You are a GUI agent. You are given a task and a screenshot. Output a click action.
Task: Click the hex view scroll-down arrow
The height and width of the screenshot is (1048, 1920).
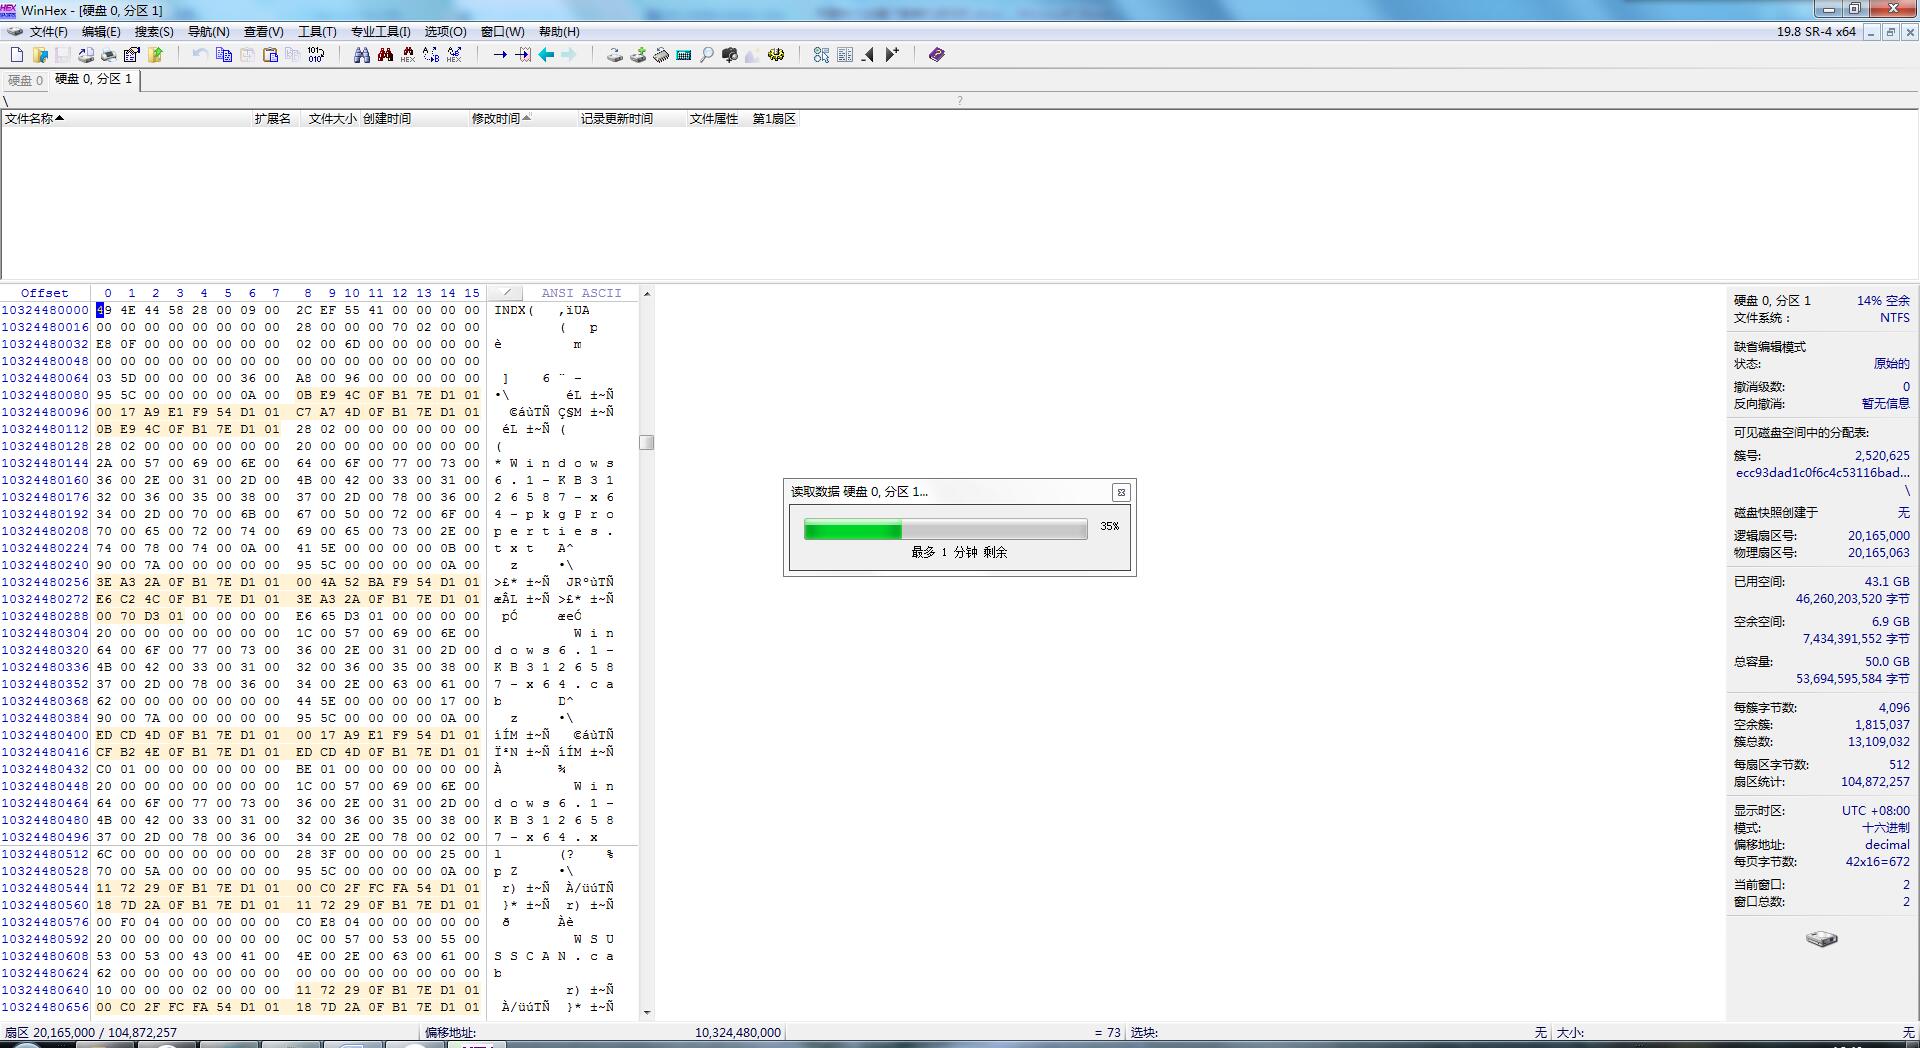[647, 1012]
